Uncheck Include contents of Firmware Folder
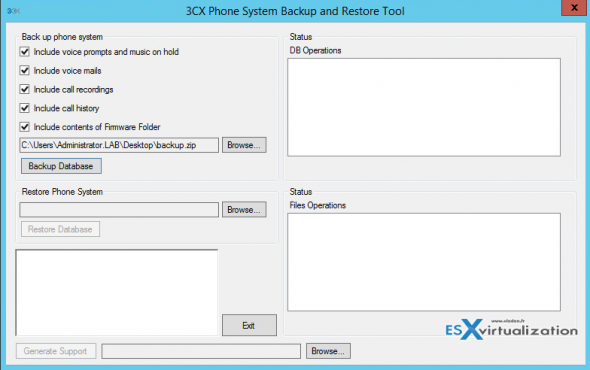590x370 pixels. click(25, 127)
